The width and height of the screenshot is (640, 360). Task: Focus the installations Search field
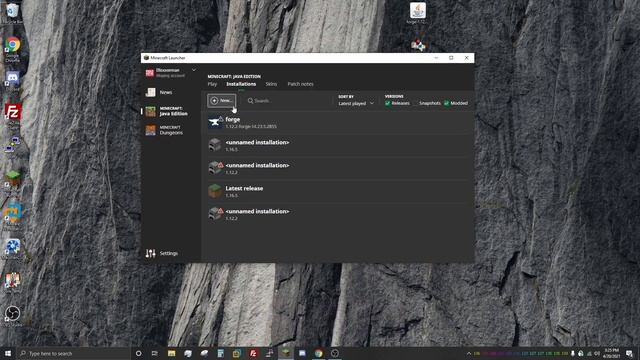[x=286, y=100]
